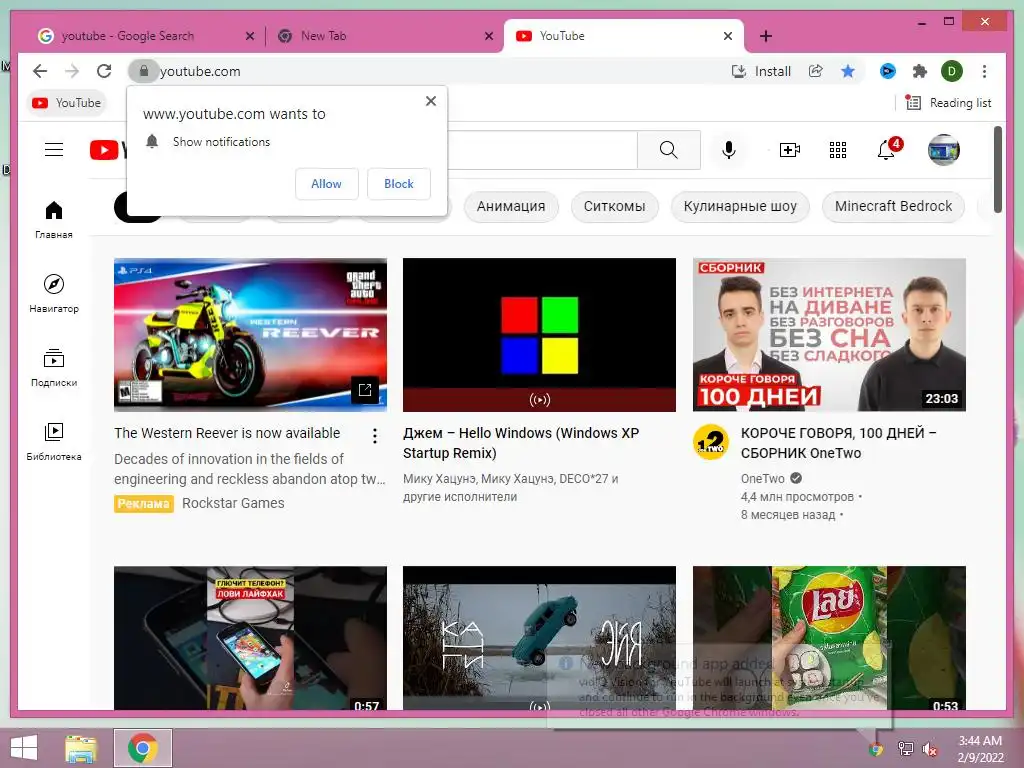Screen dimensions: 1024x768
Task: Open File Explorer from the taskbar
Action: coord(81,748)
